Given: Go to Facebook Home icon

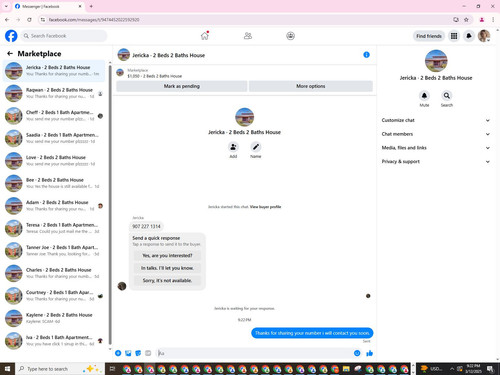Looking at the screenshot, I should (x=205, y=36).
